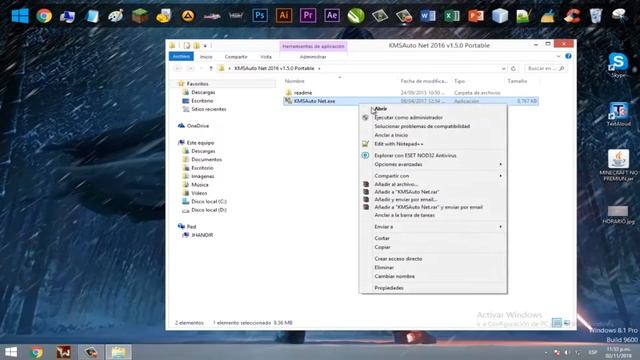Open OneDrive in the navigation pane
The width and height of the screenshot is (640, 360).
[x=198, y=126]
